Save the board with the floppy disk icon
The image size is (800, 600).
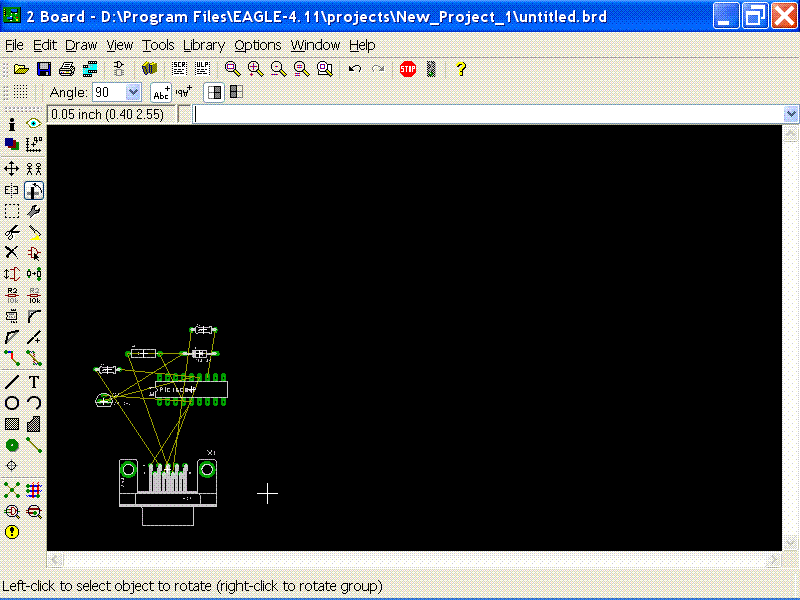44,69
